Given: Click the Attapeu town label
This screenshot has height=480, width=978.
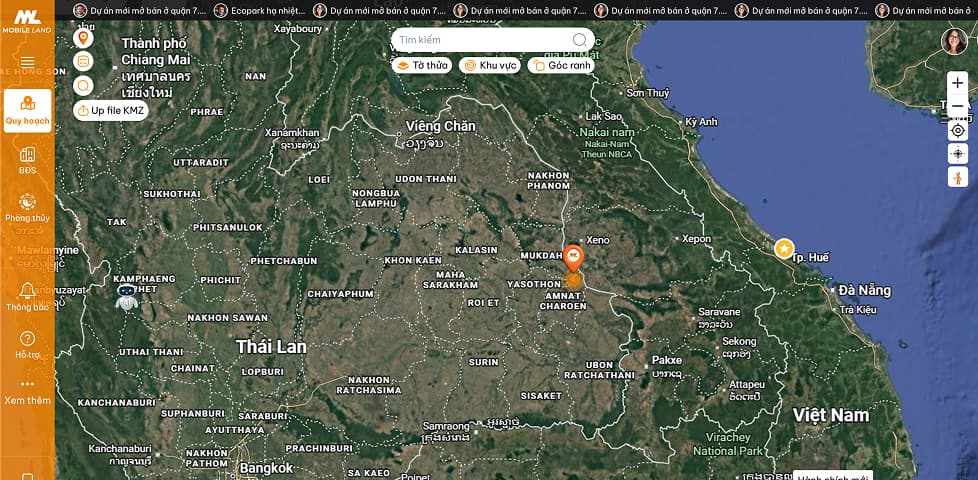Looking at the screenshot, I should click(747, 385).
